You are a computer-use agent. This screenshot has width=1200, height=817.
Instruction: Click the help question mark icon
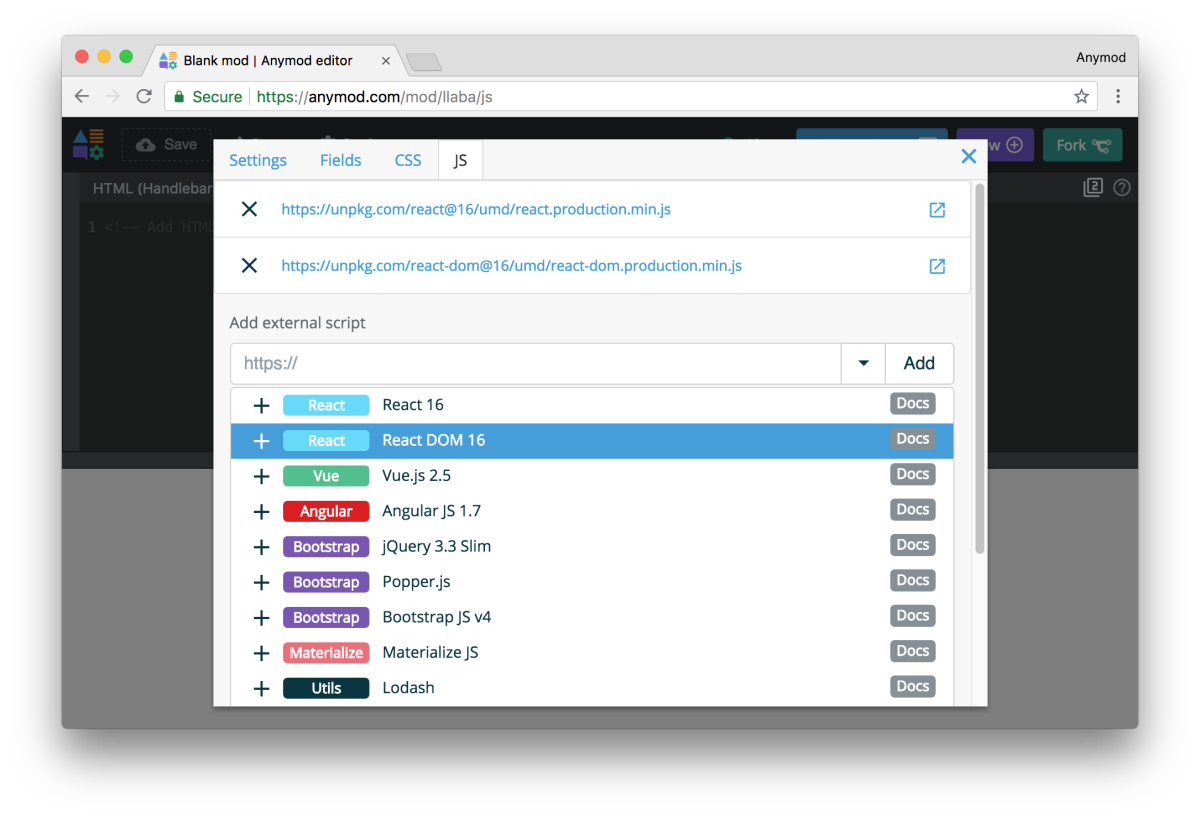point(1122,187)
